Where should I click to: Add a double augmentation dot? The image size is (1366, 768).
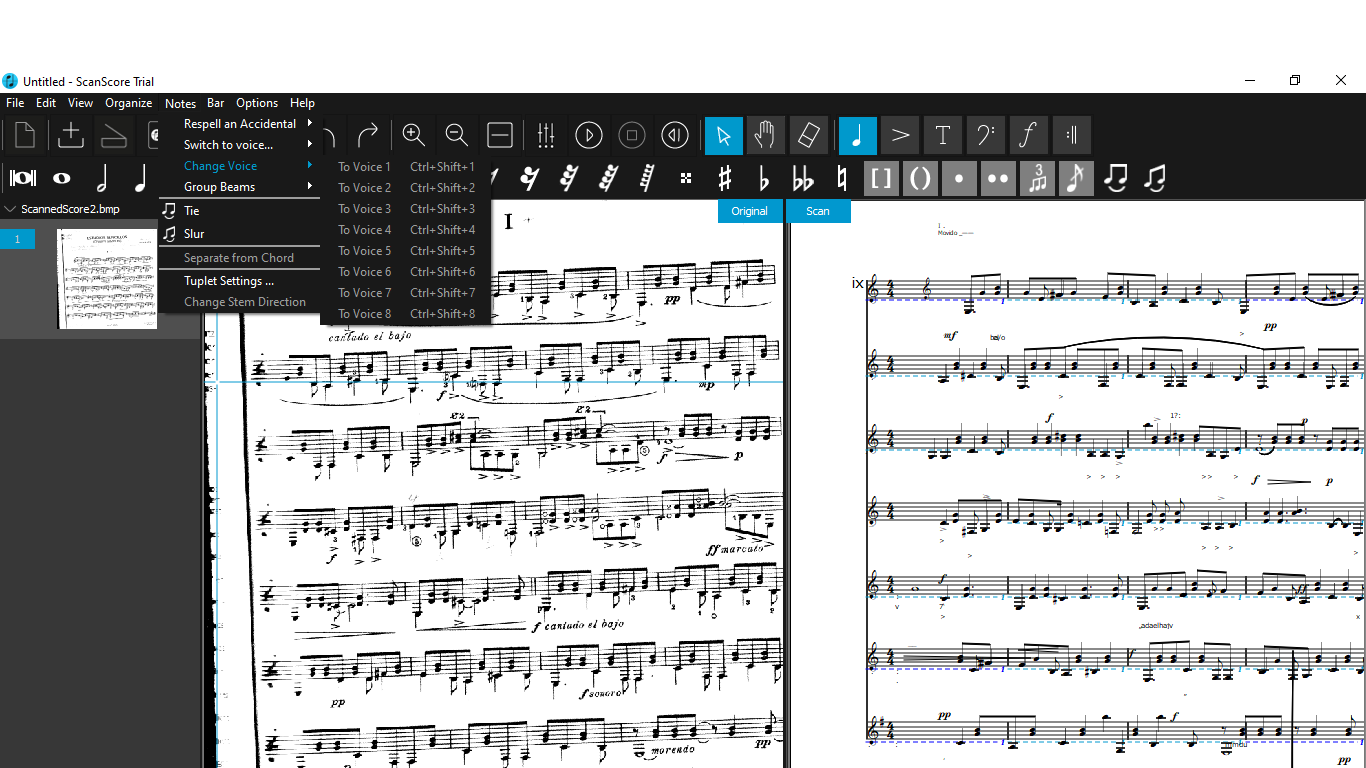[x=998, y=179]
